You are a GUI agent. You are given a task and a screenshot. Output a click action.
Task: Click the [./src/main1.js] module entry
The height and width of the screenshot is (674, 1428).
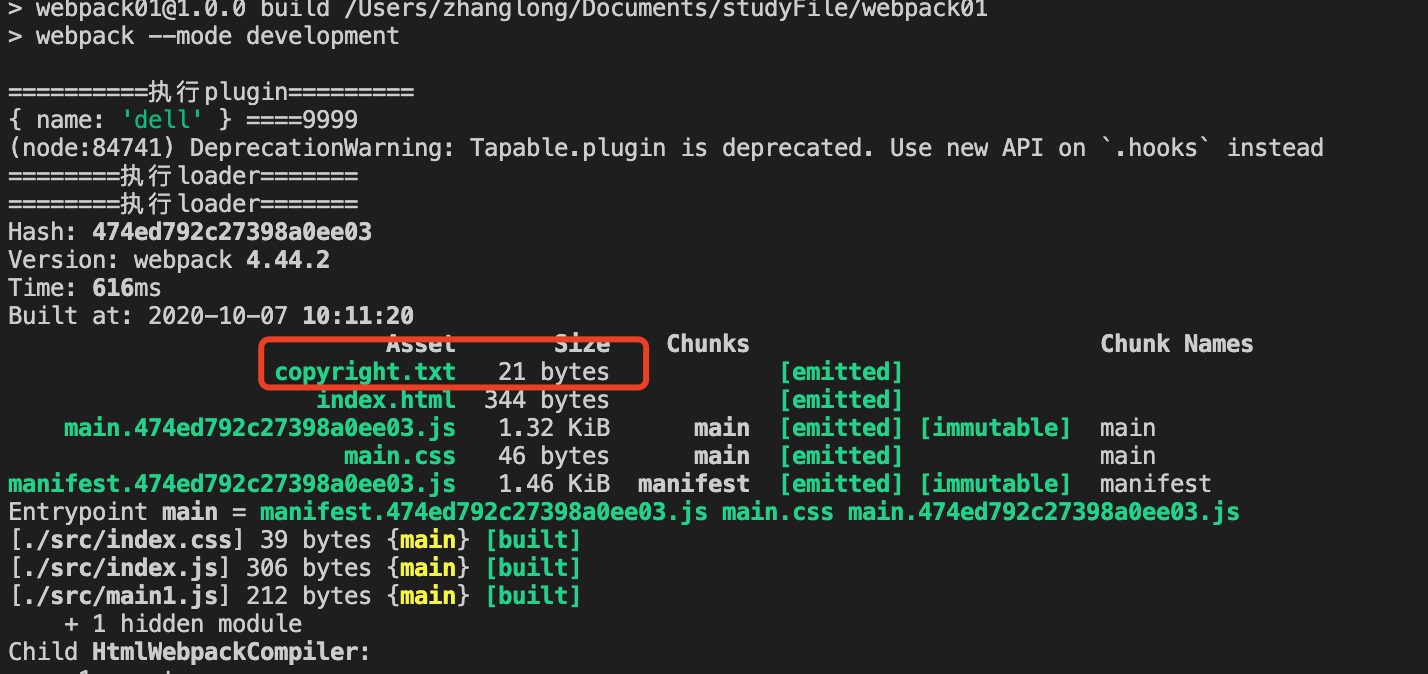120,596
